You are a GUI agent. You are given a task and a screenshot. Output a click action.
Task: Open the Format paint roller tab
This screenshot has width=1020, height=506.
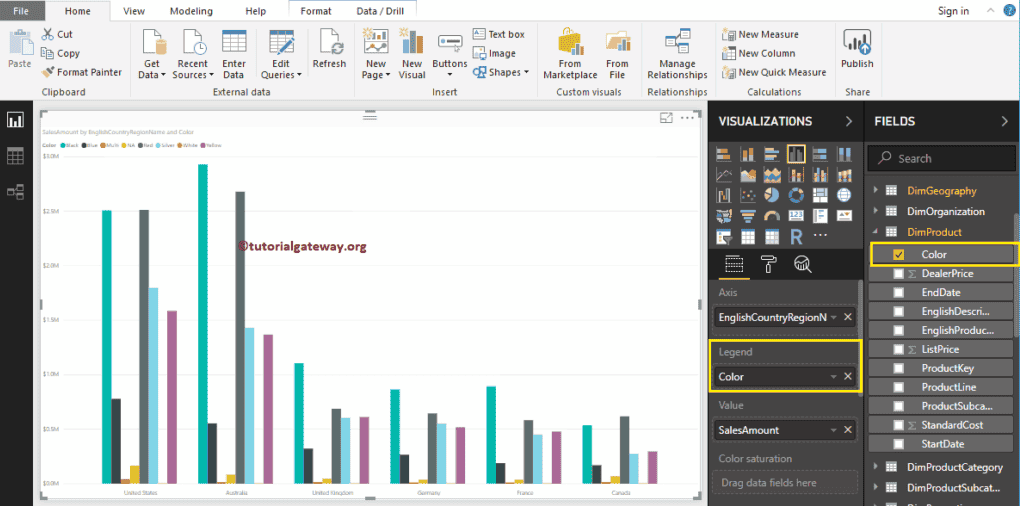coord(768,263)
